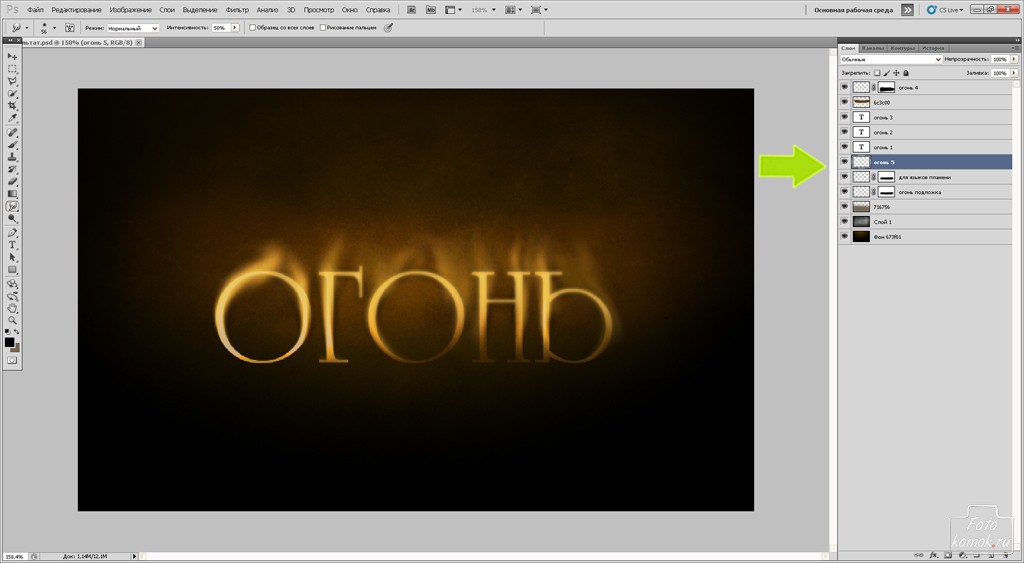Select the Dodge tool
This screenshot has height=563, width=1024.
(12, 219)
